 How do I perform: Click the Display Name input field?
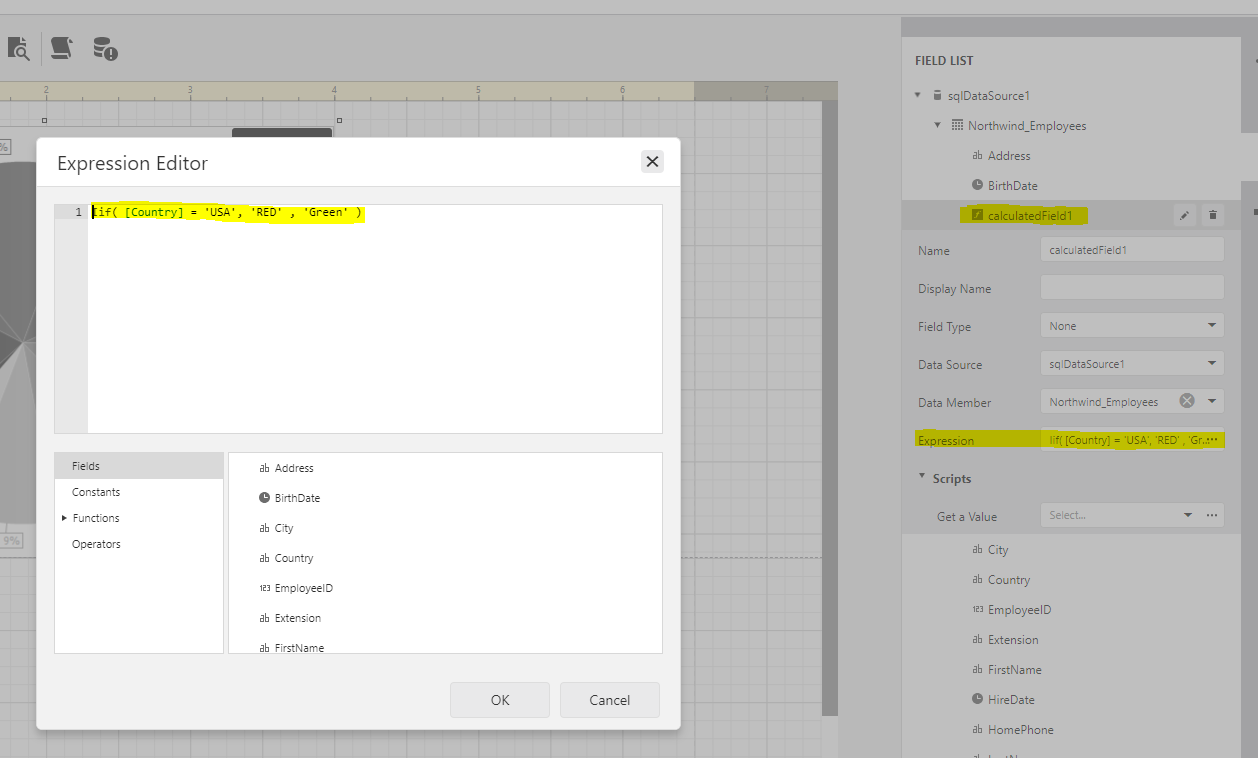coord(1132,288)
